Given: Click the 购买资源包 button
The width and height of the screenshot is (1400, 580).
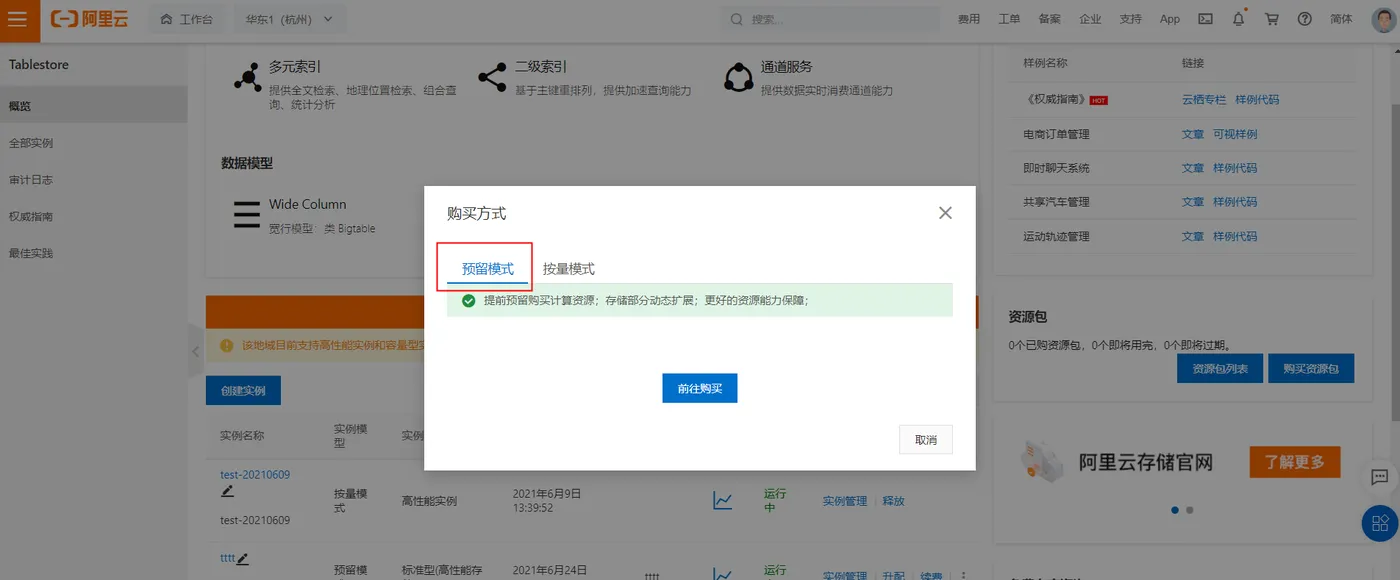Looking at the screenshot, I should point(1311,368).
